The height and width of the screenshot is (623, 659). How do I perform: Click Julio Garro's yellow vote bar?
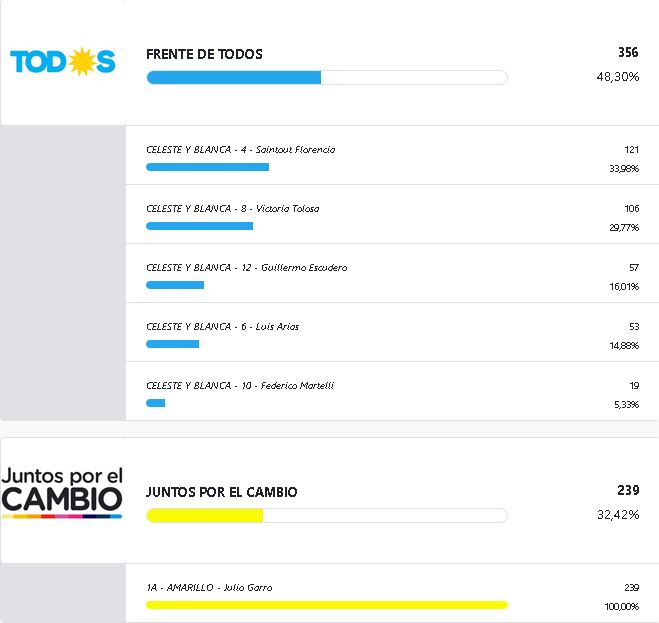(x=326, y=605)
